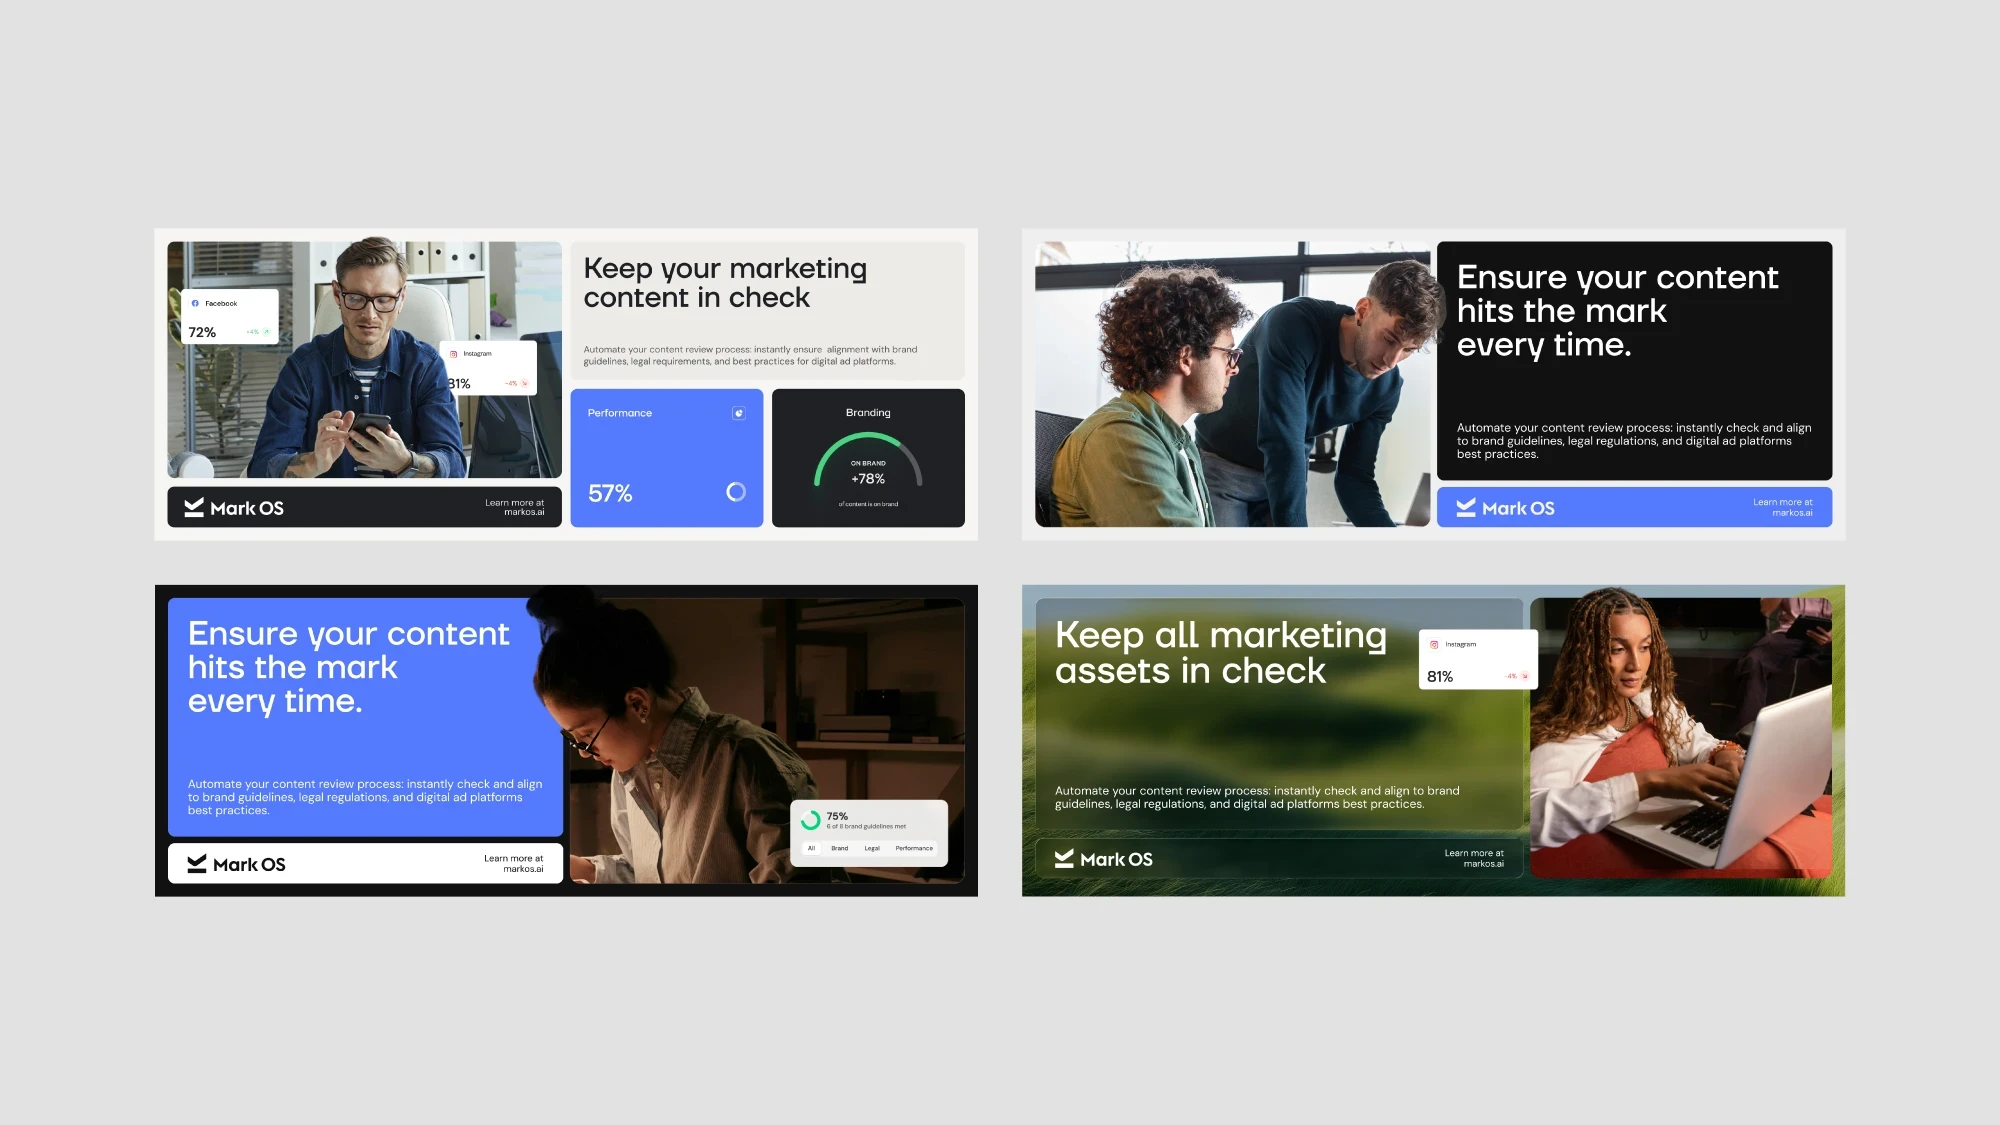The width and height of the screenshot is (2000, 1125).
Task: Click the pie chart icon on Performance tile
Action: 739,413
